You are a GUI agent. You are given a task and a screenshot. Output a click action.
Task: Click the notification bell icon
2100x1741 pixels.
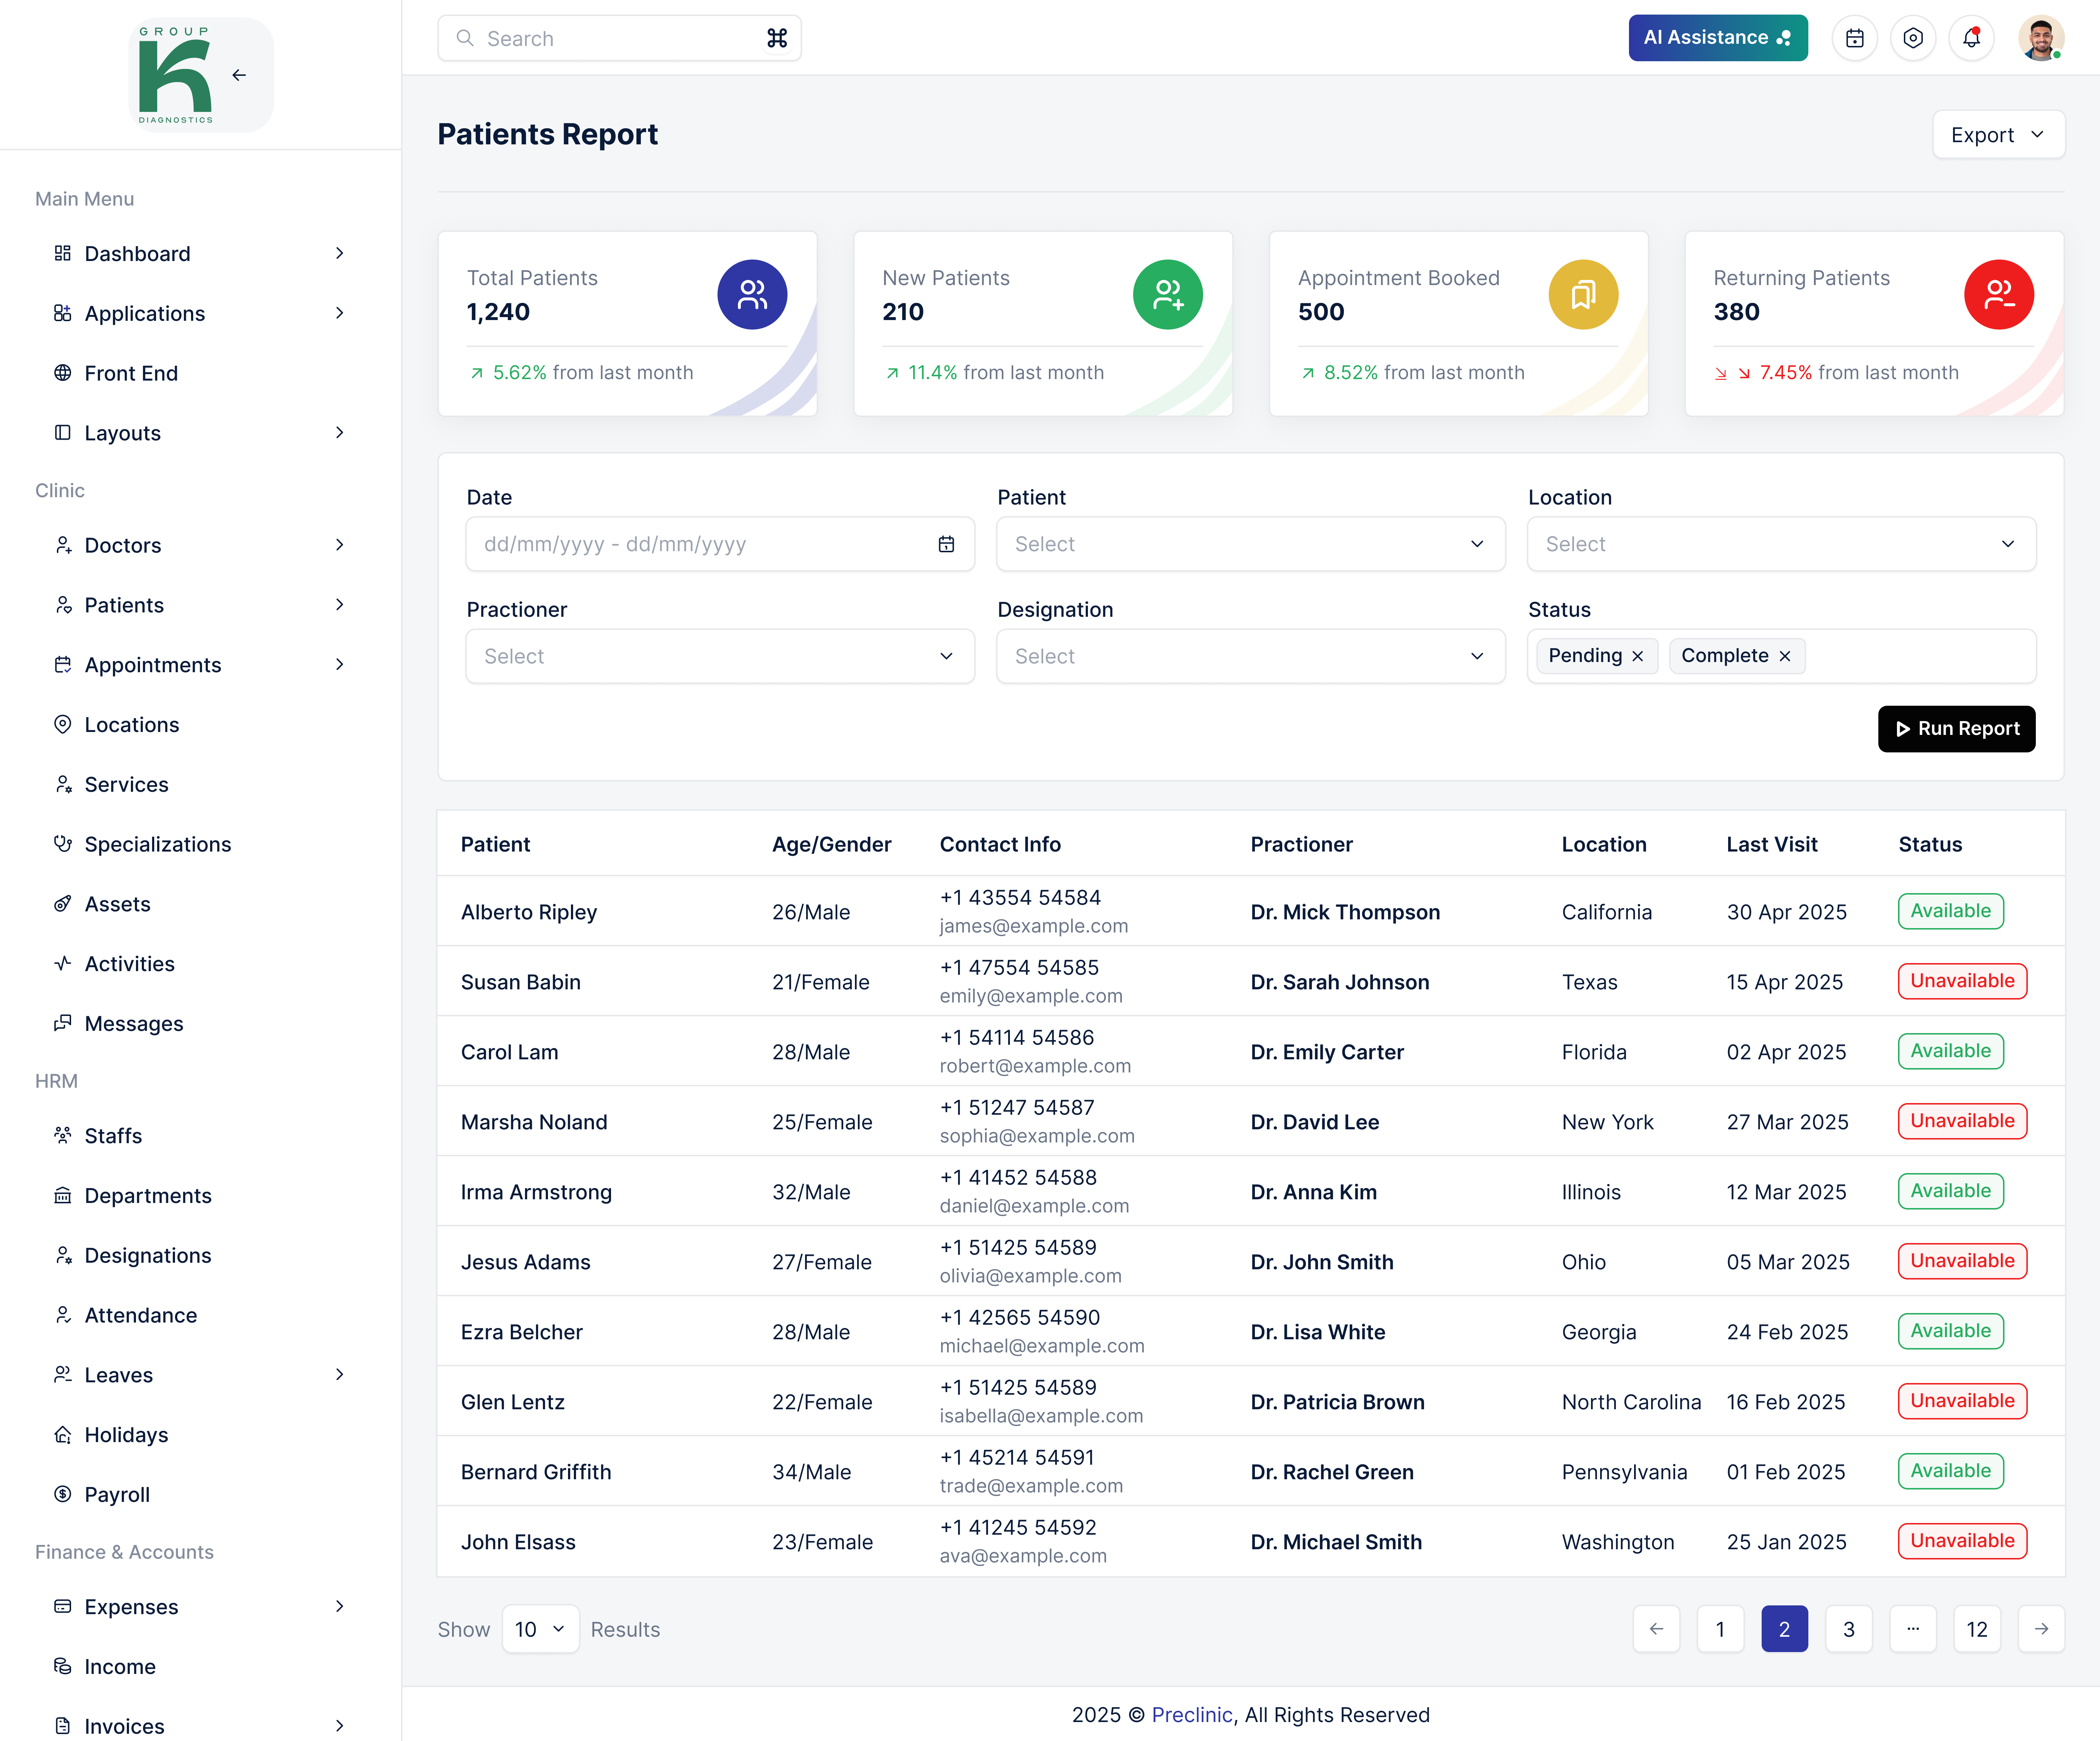1971,38
